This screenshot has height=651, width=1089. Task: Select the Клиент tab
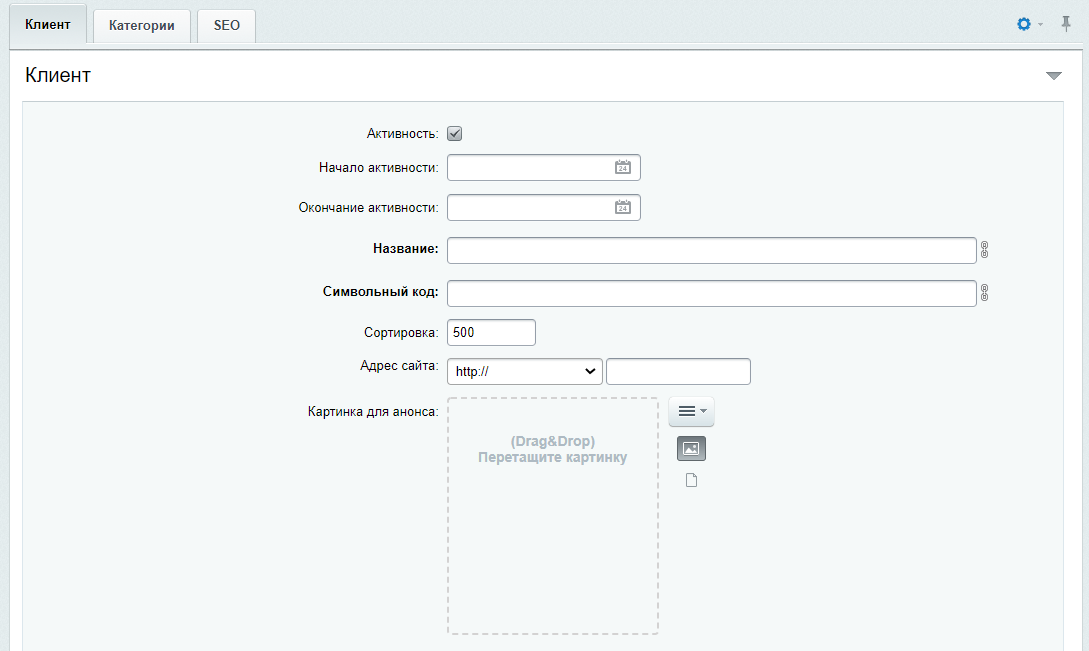point(48,24)
